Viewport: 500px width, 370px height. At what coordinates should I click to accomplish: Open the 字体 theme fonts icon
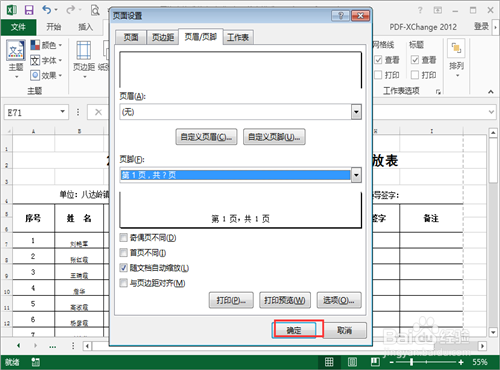coord(35,60)
